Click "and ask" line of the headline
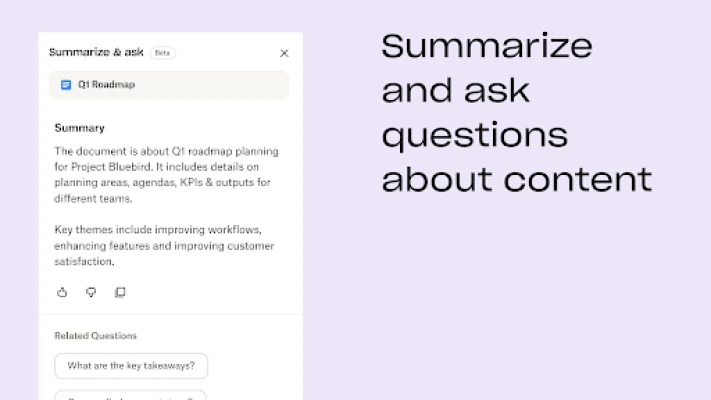 pos(455,90)
